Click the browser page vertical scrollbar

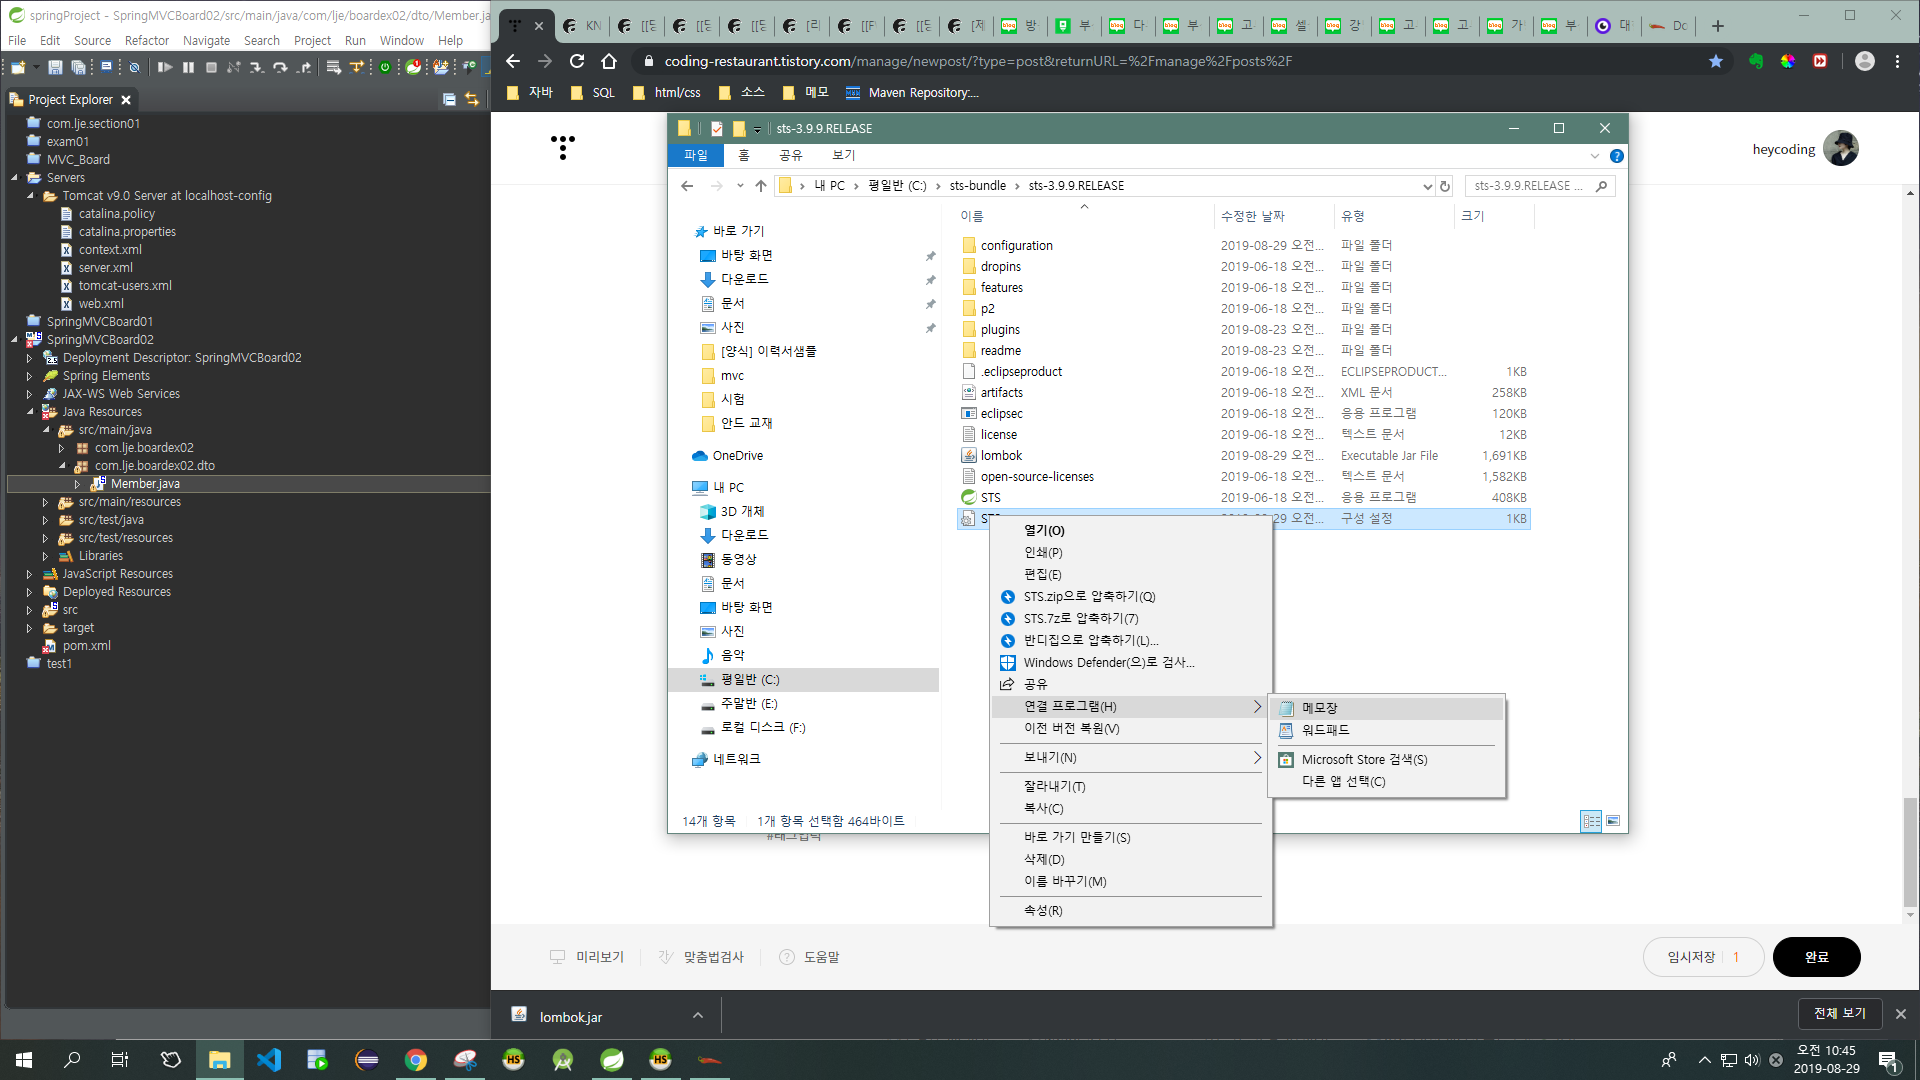[x=1910, y=850]
